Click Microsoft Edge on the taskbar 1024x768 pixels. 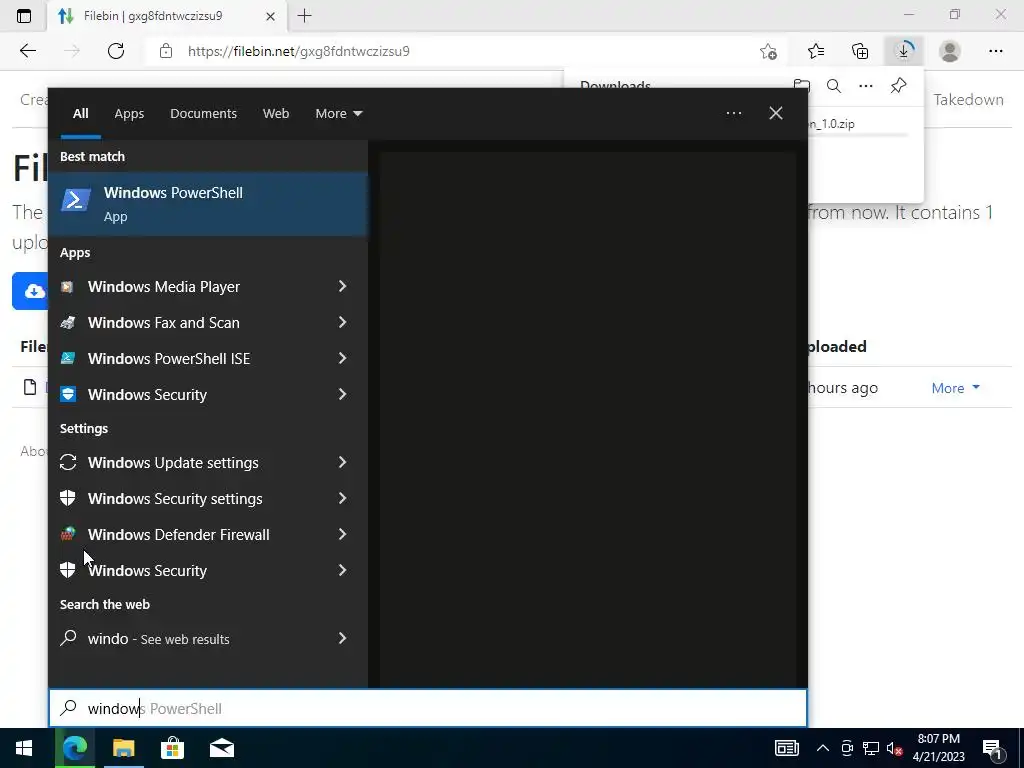pos(74,748)
